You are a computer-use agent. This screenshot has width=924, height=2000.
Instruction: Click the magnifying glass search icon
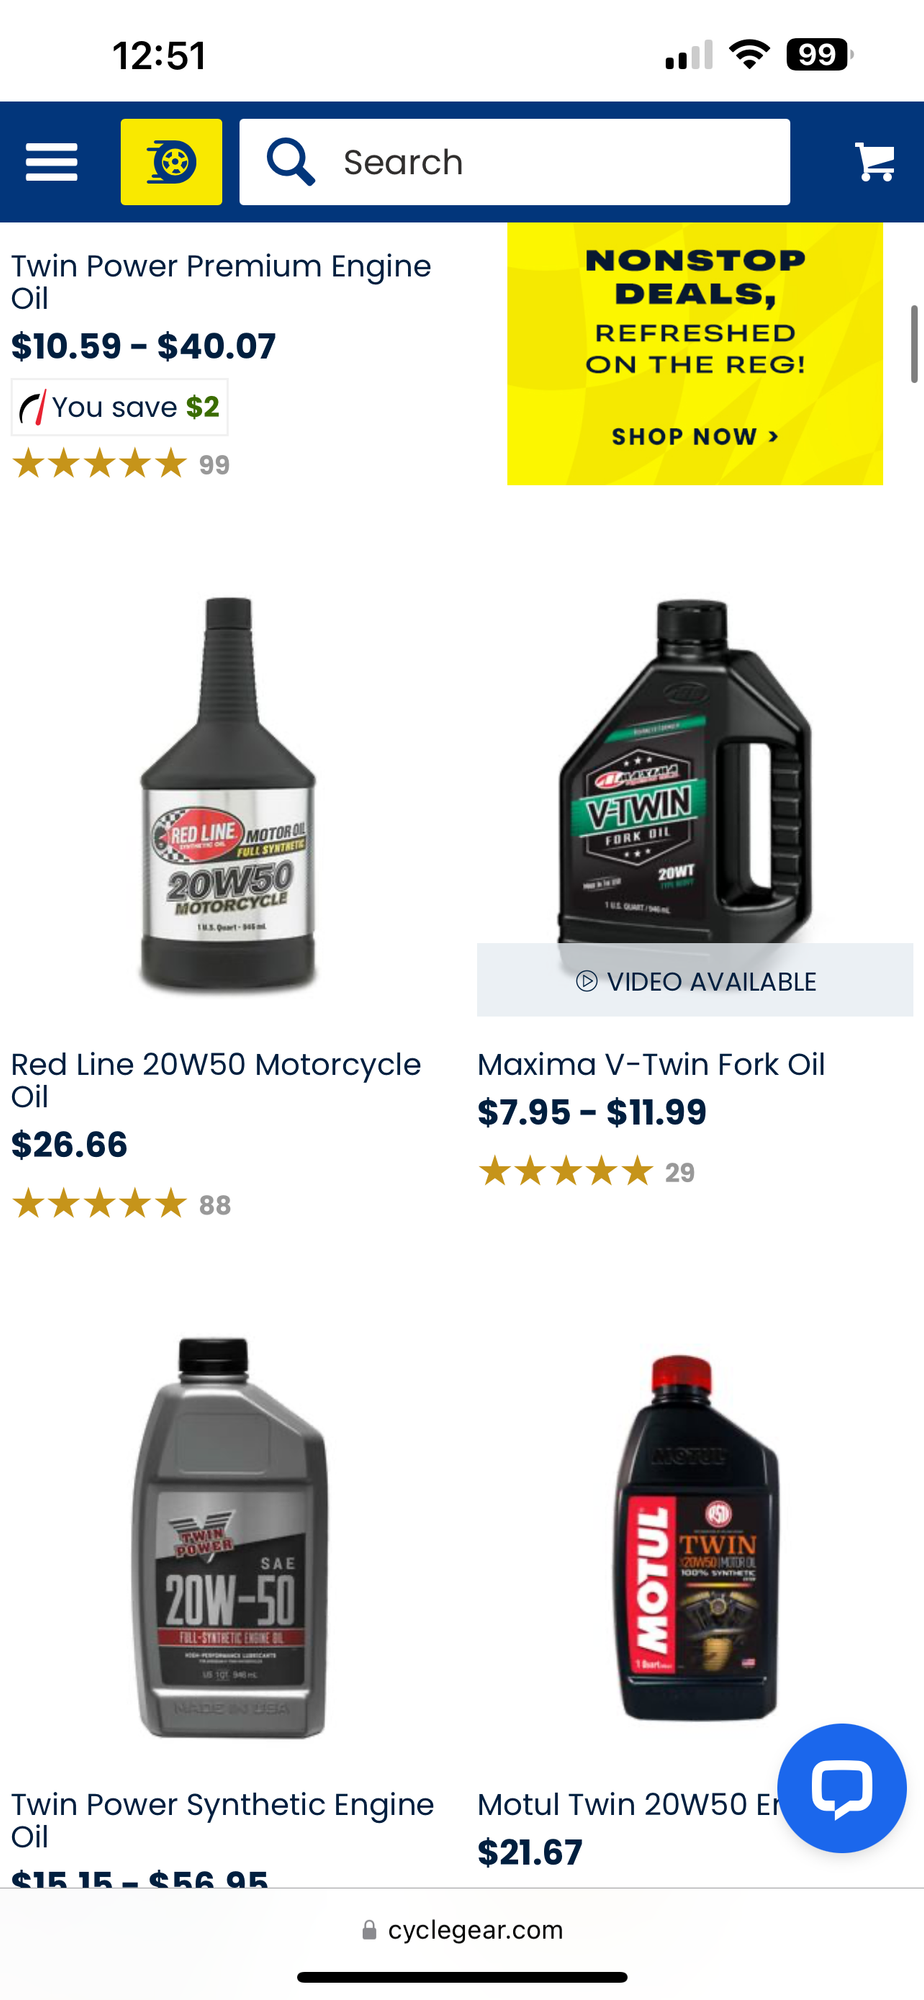(290, 162)
